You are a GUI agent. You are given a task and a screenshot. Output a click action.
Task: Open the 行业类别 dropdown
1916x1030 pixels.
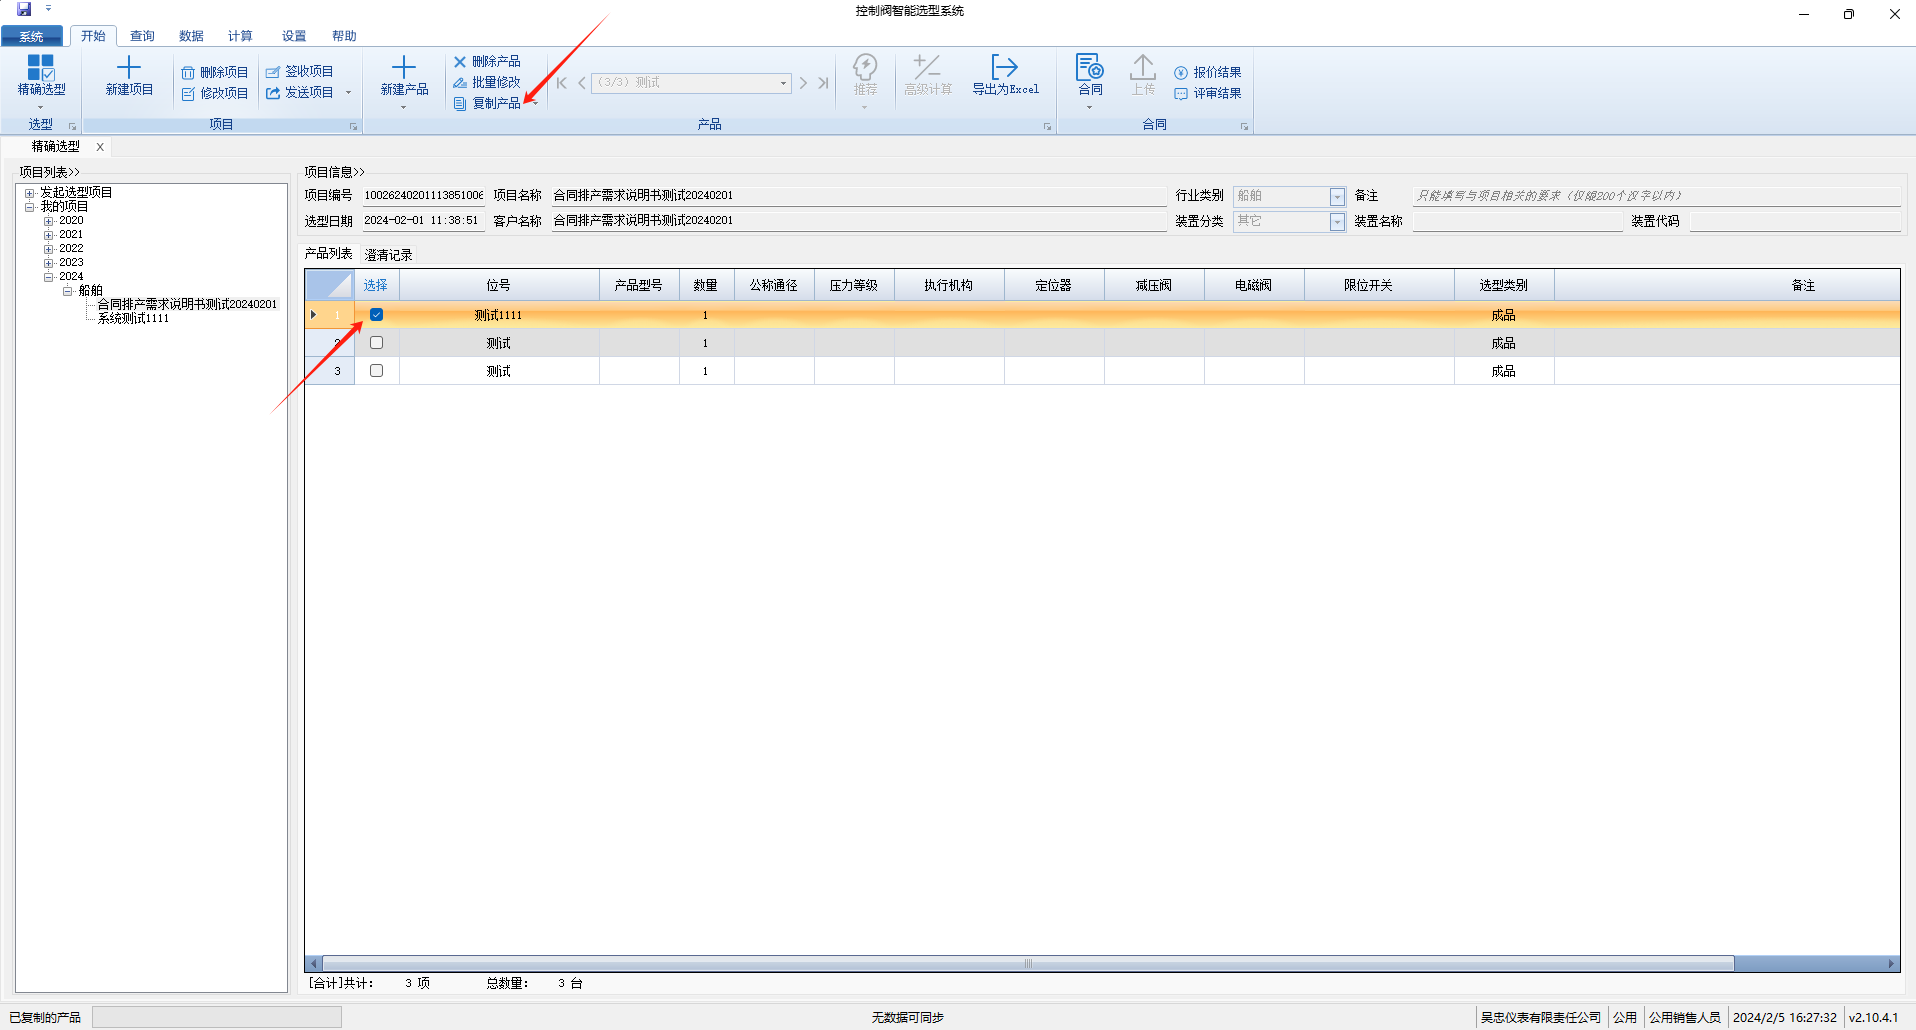coord(1337,197)
